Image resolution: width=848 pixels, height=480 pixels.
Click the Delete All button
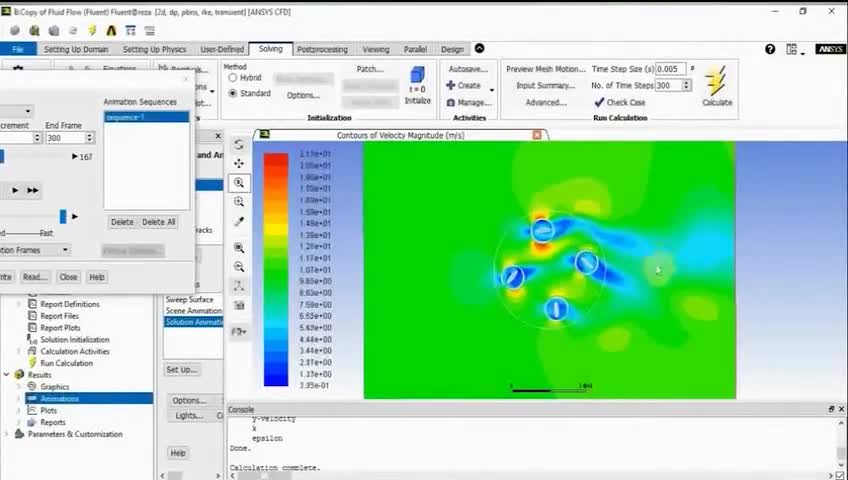[x=158, y=222]
